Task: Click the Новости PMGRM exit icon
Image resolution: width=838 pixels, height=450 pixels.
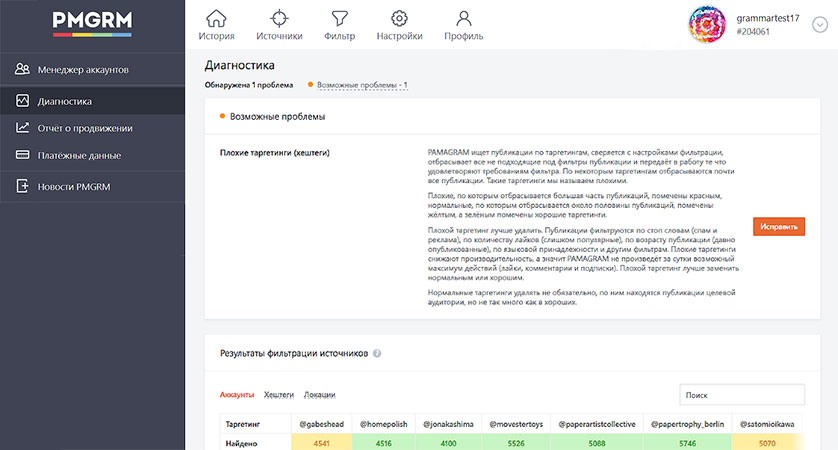Action: [x=22, y=186]
